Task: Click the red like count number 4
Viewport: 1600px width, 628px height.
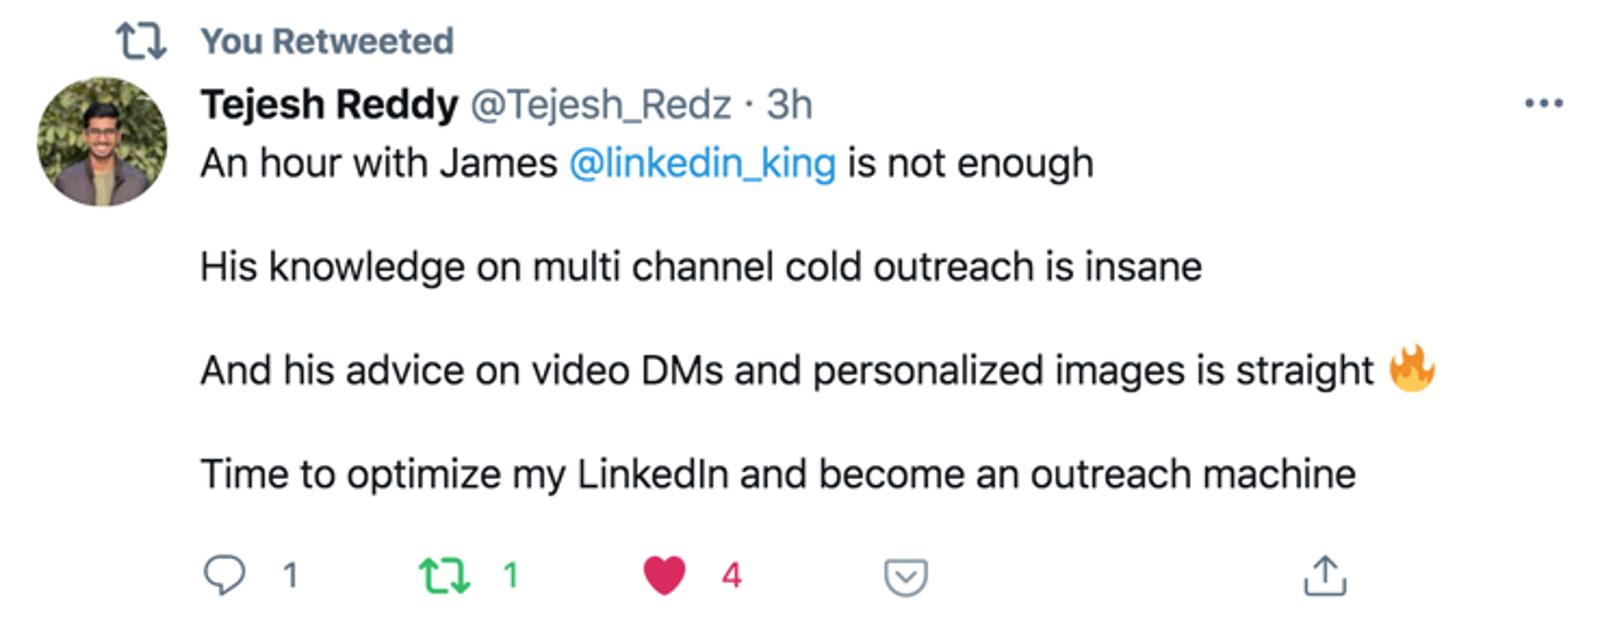Action: coord(732,576)
